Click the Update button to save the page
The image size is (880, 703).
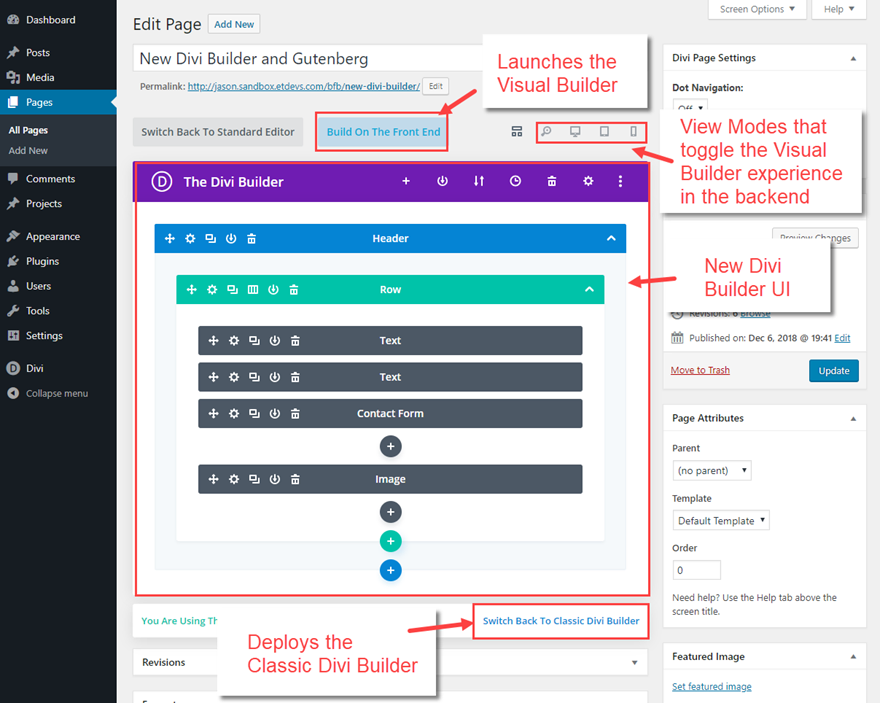point(834,370)
